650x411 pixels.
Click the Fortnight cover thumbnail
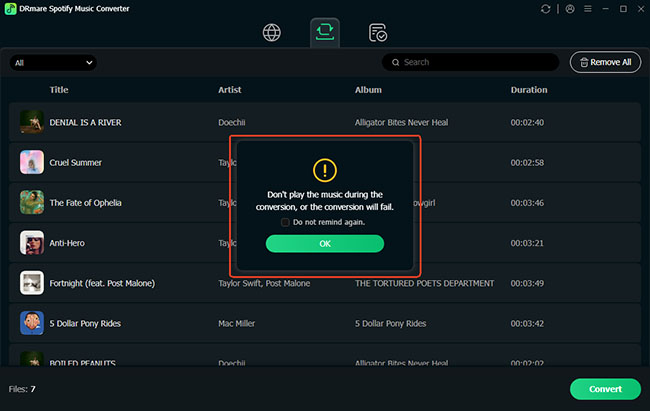32,283
